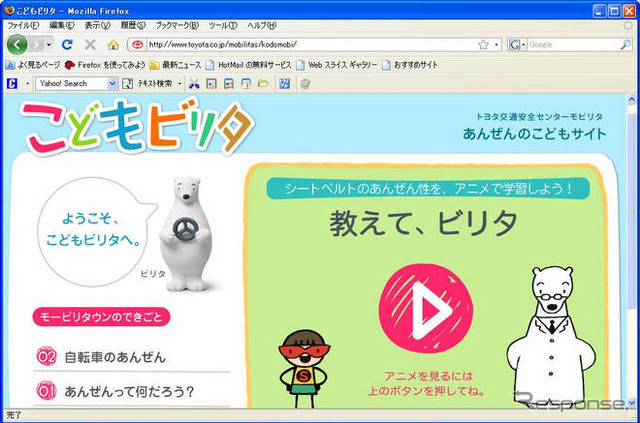Click the テキスト検索 button label
This screenshot has width=640, height=423.
tap(154, 83)
